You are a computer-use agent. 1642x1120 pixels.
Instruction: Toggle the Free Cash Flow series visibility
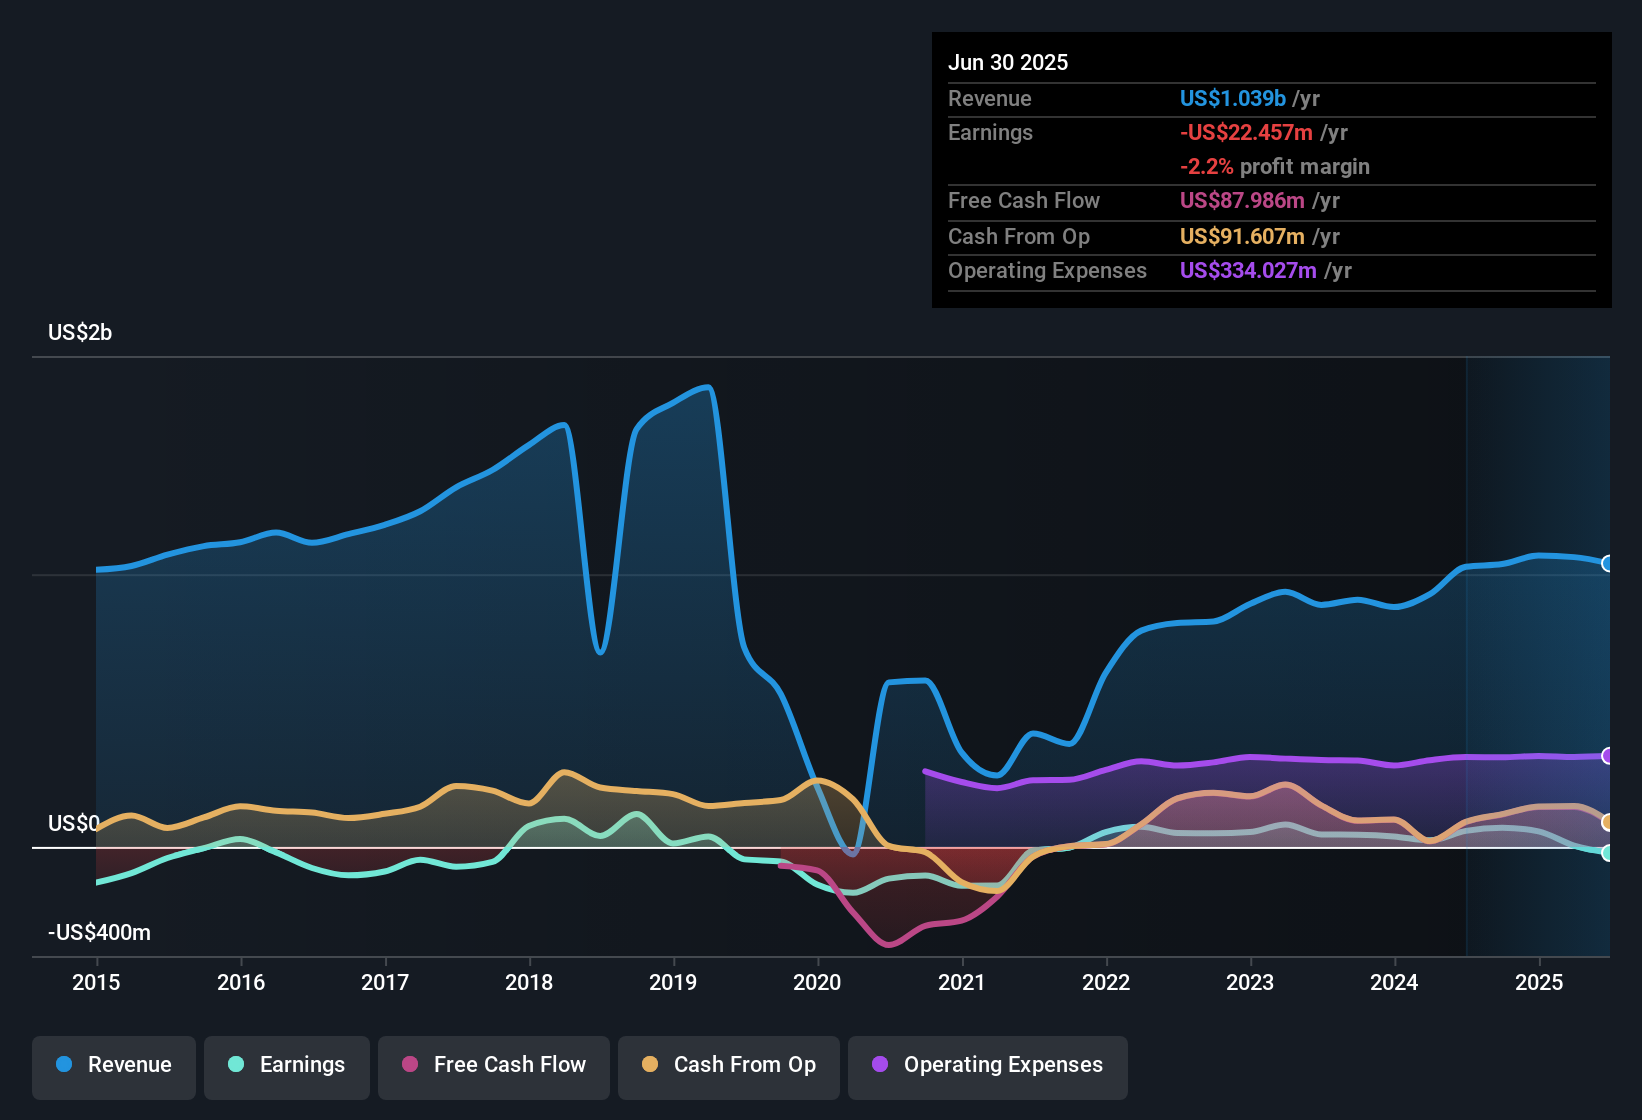(493, 1065)
